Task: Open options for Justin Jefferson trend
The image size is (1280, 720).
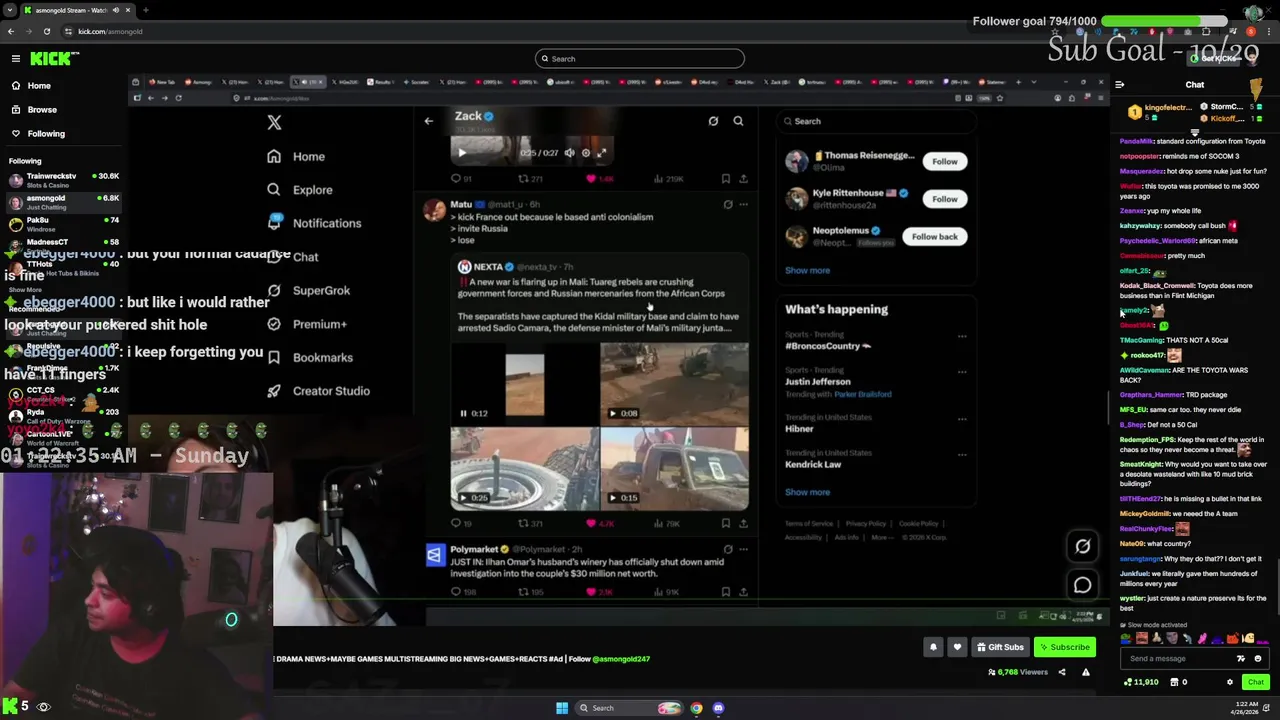Action: click(962, 372)
